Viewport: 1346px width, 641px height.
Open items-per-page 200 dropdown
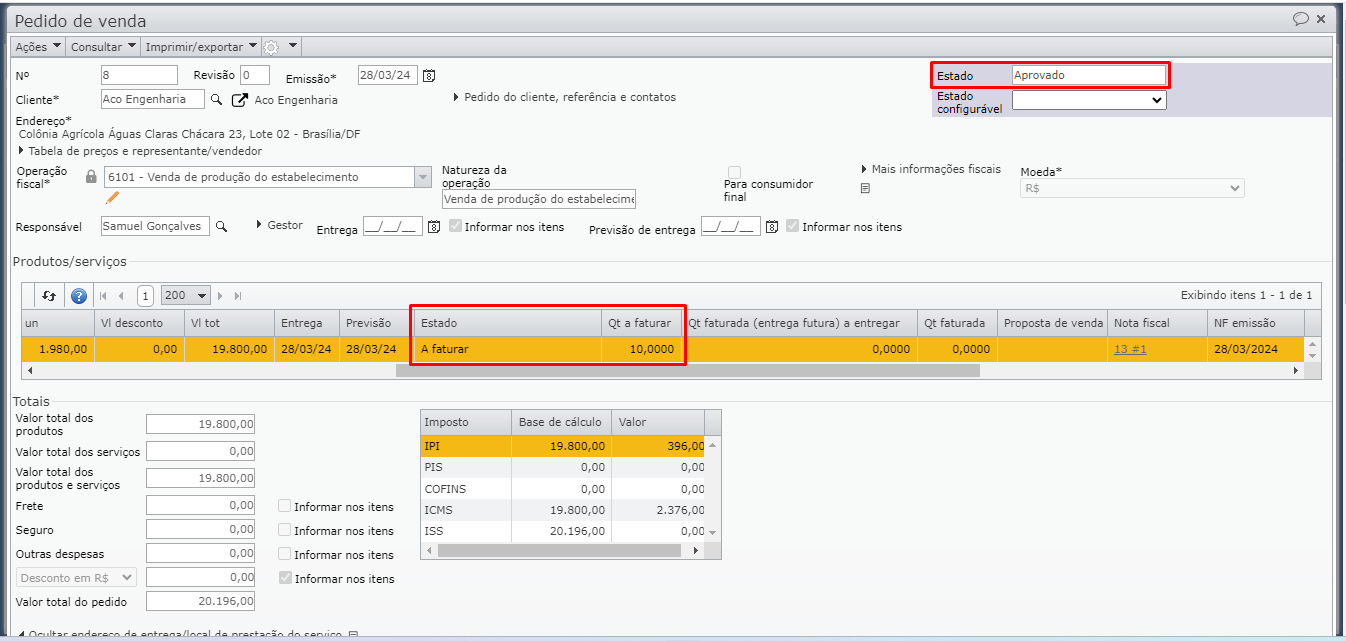click(x=186, y=296)
